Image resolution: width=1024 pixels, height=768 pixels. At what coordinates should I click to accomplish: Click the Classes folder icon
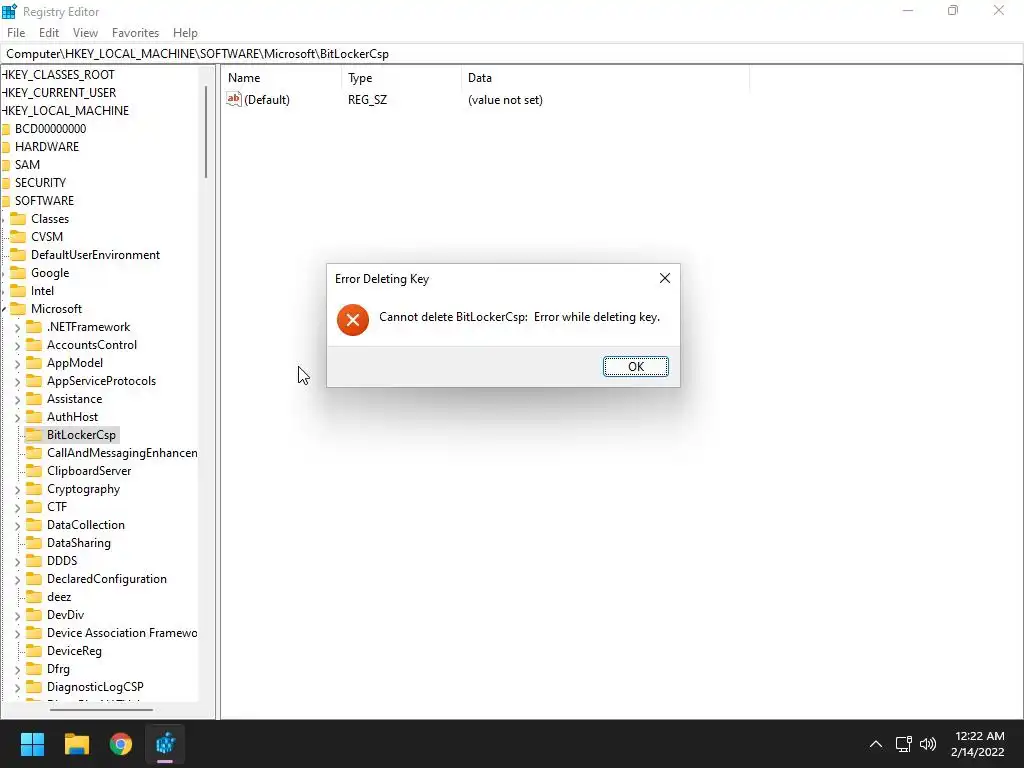(x=18, y=219)
